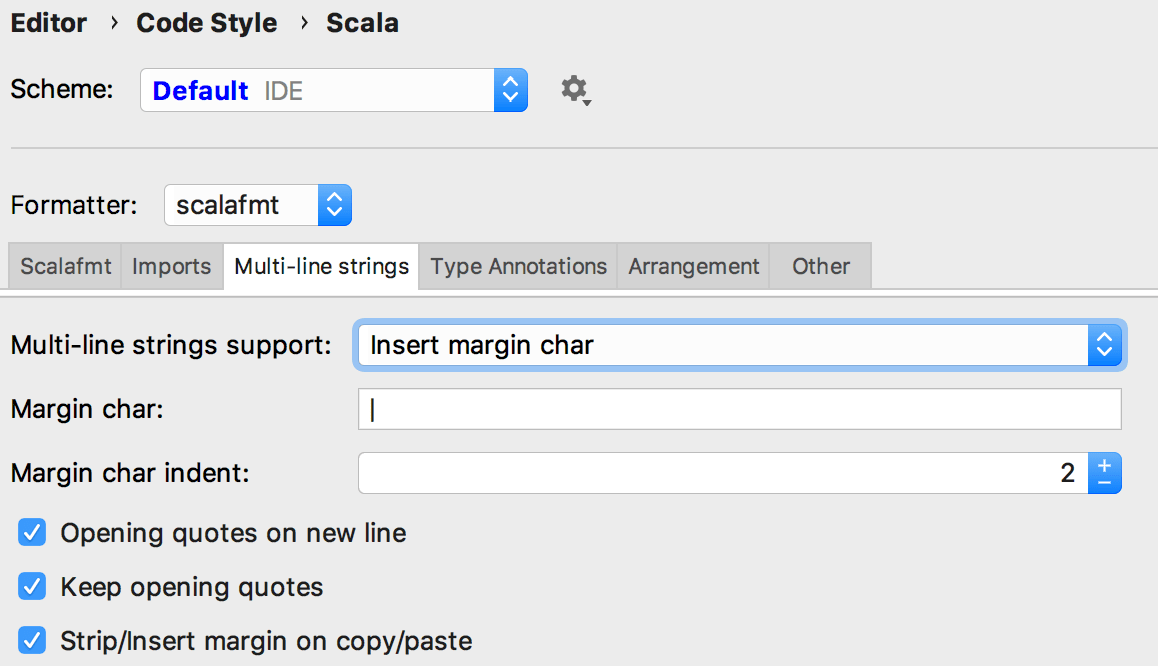Click the plus on Margin char indent stepper
Image resolution: width=1158 pixels, height=666 pixels.
tap(1102, 463)
